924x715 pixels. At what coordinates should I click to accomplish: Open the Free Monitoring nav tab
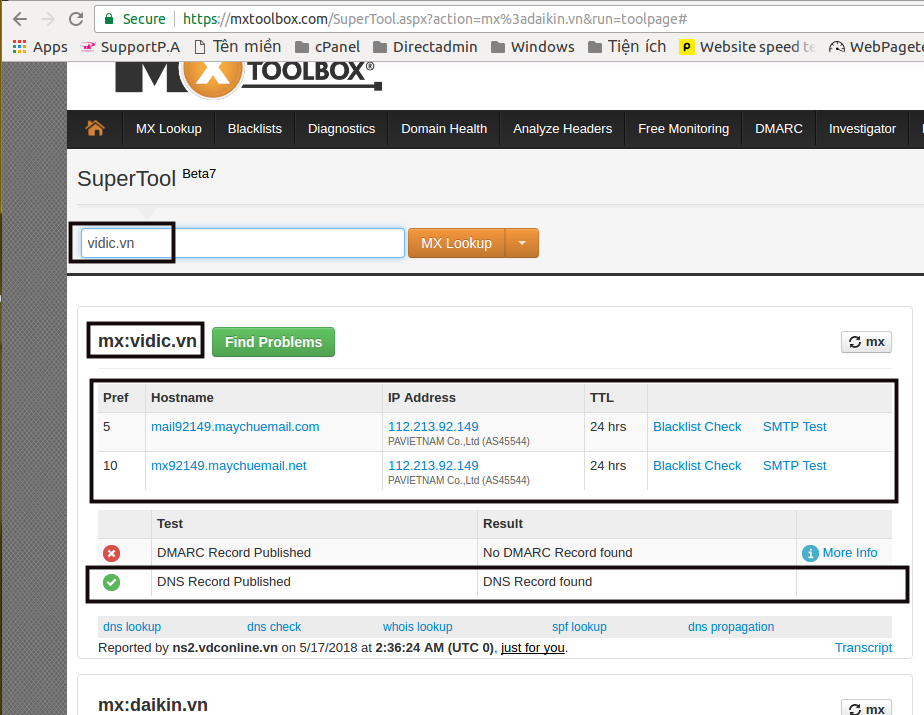tap(683, 128)
